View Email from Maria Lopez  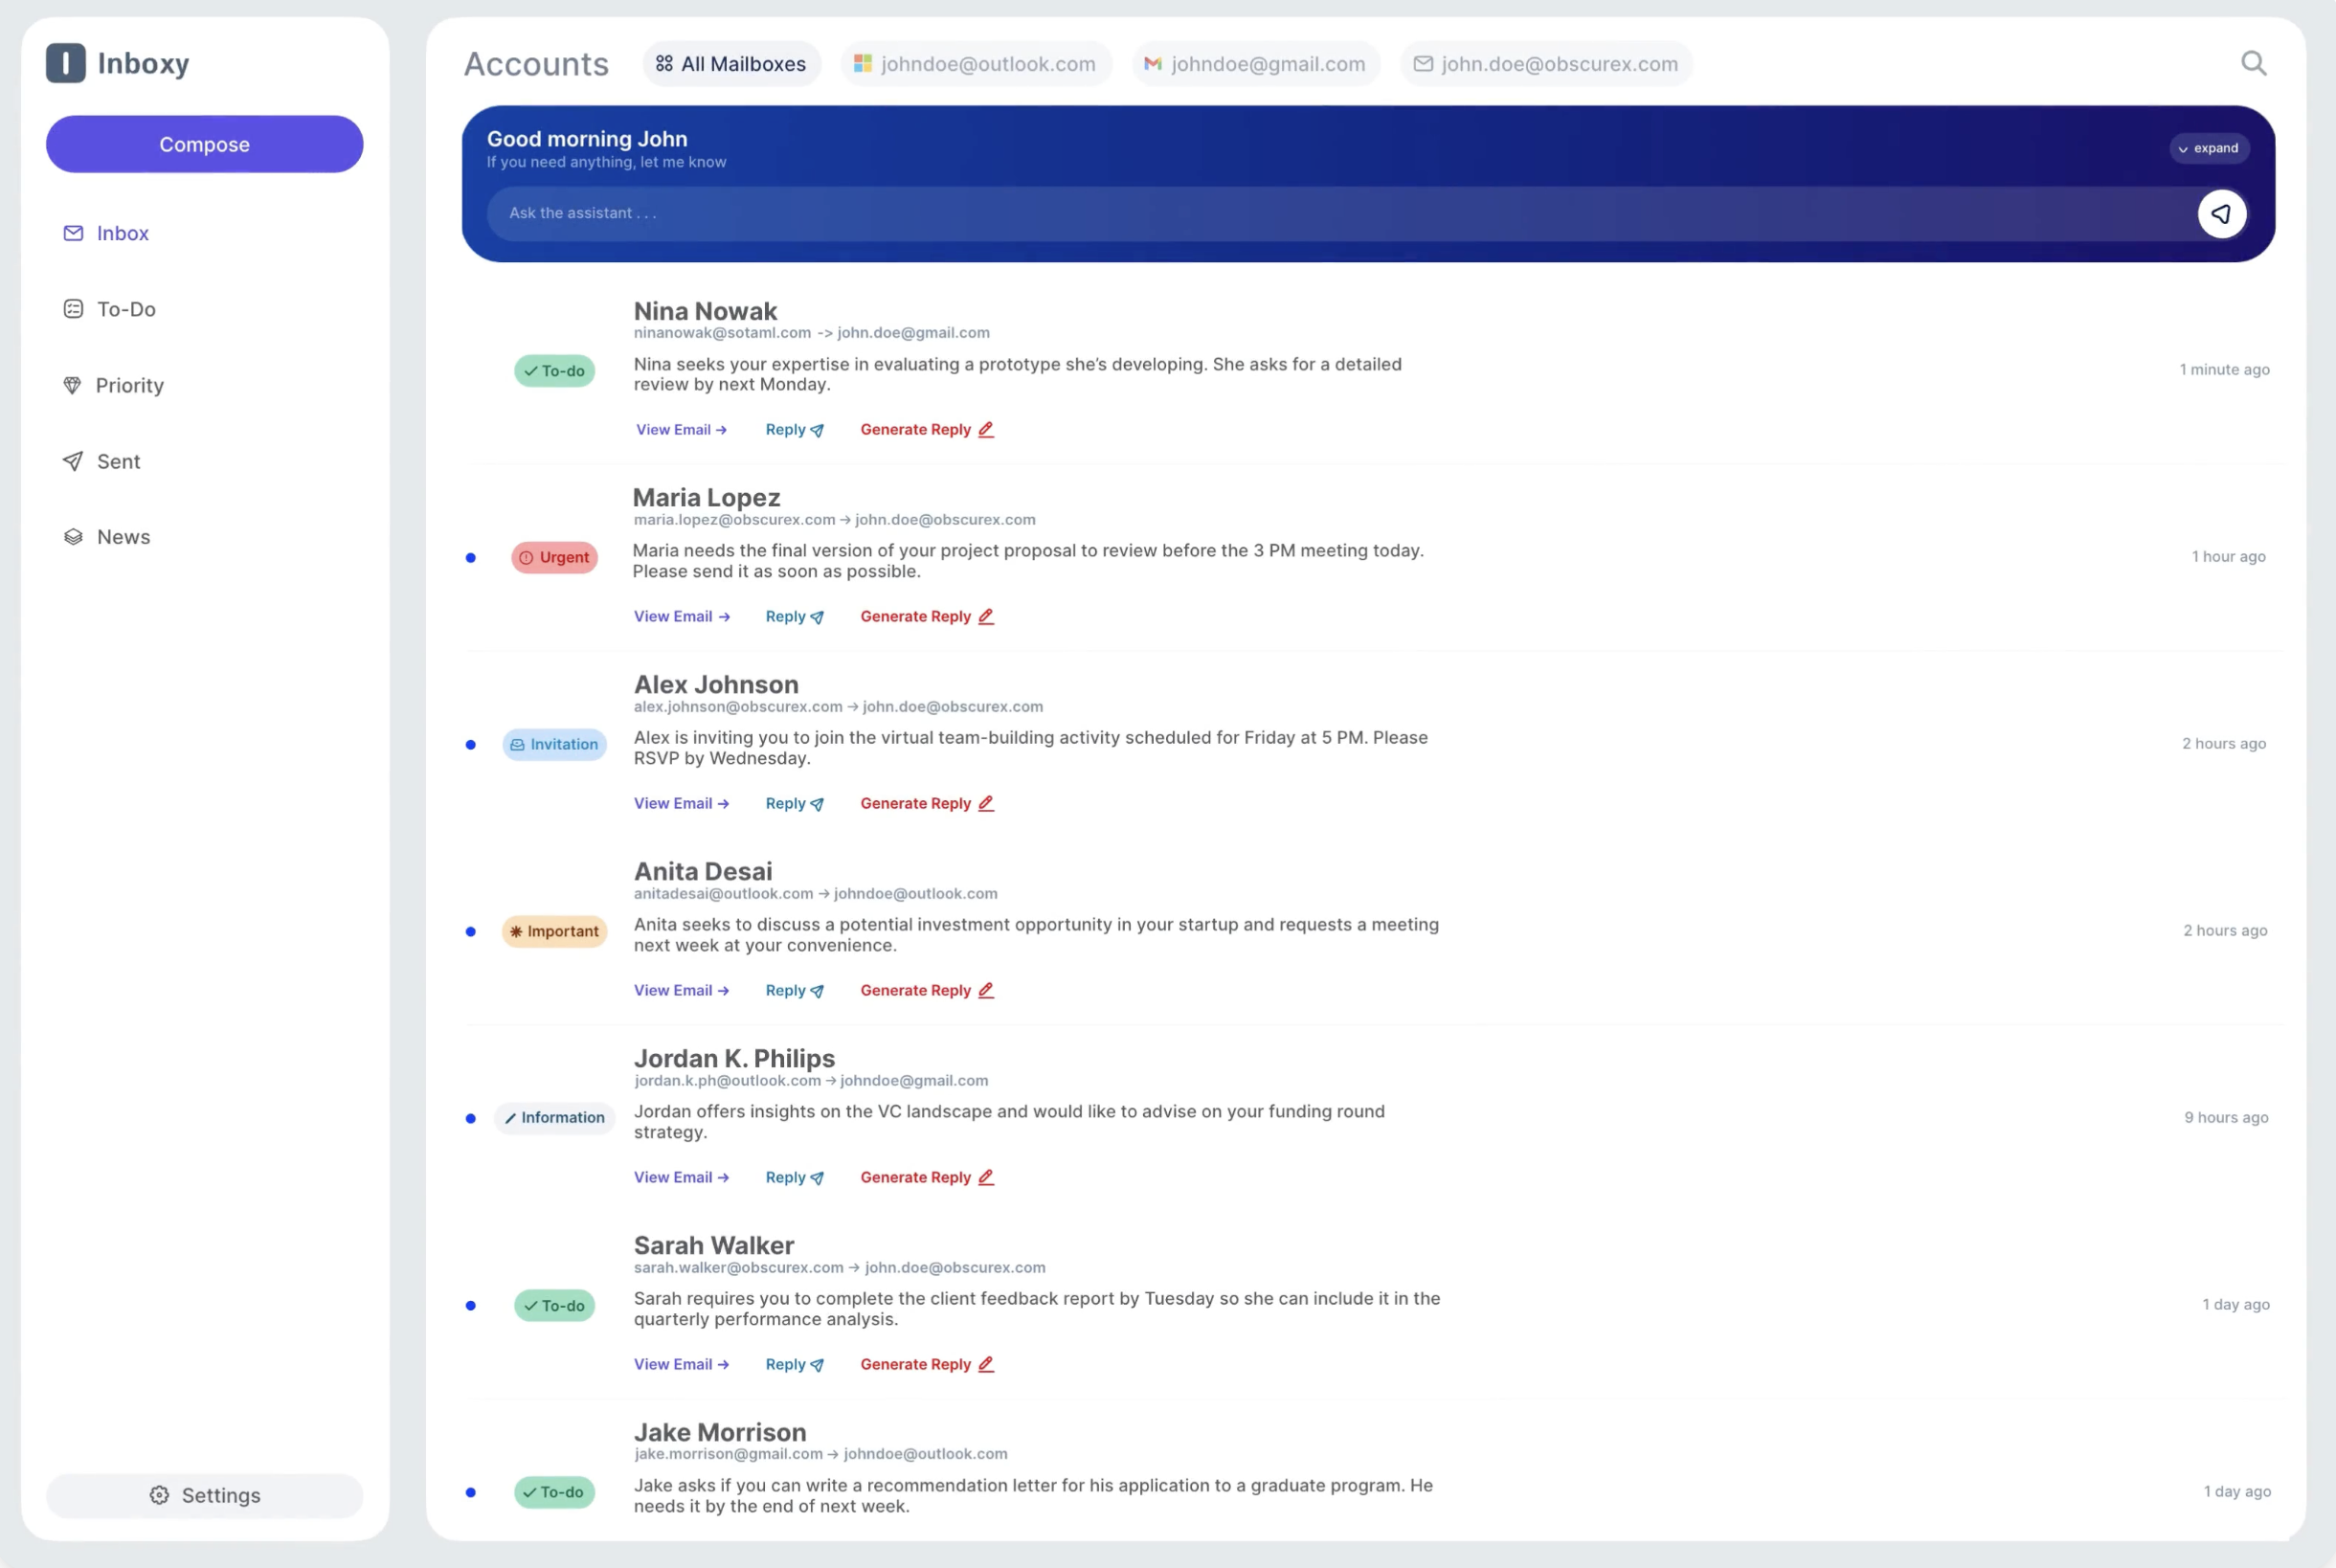coord(681,616)
